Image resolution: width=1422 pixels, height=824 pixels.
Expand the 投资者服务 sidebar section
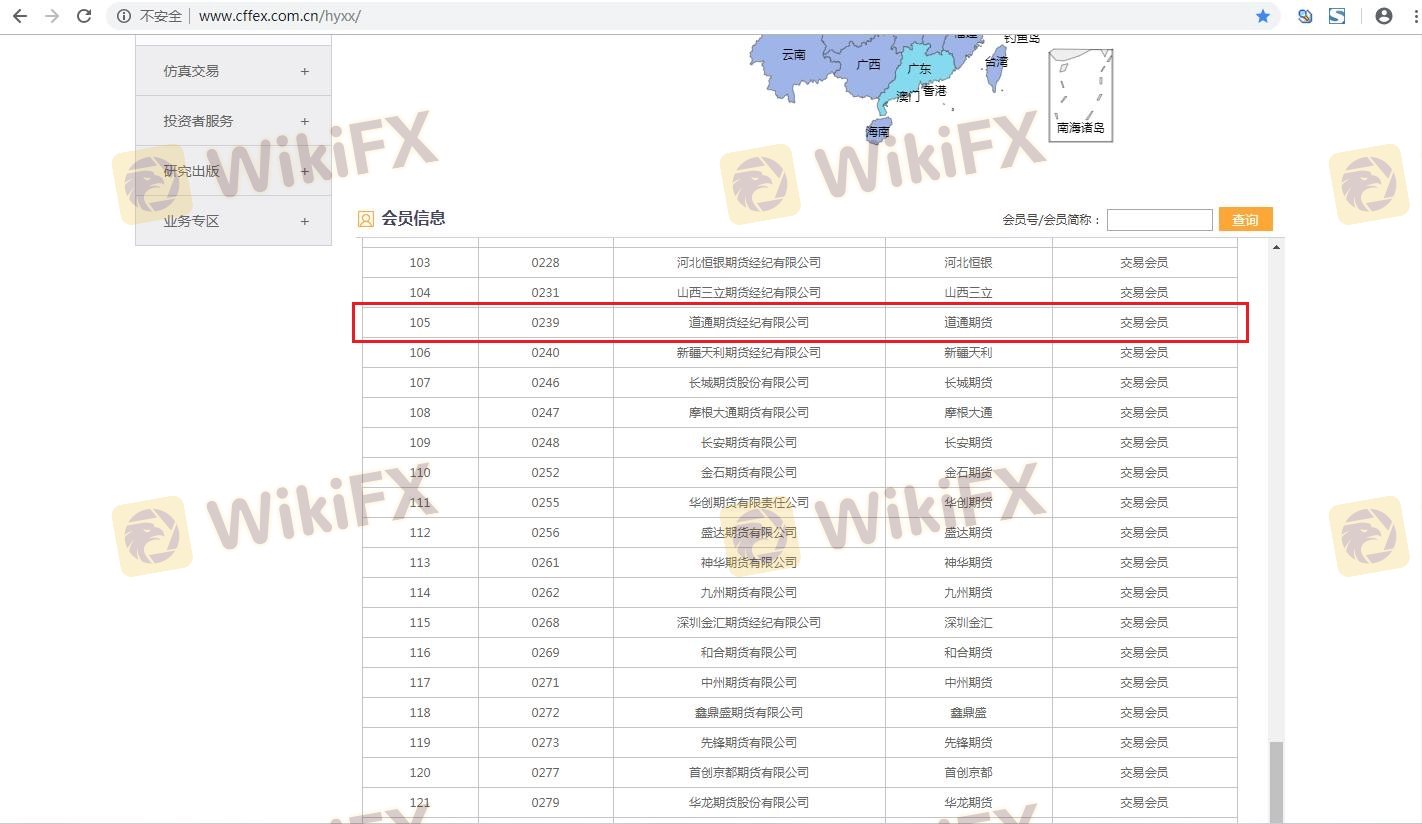(233, 121)
